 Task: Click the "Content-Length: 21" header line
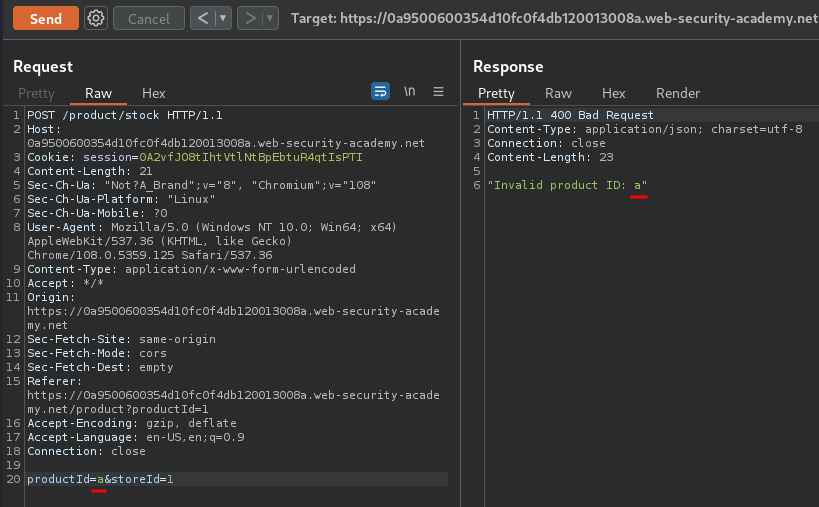(90, 171)
